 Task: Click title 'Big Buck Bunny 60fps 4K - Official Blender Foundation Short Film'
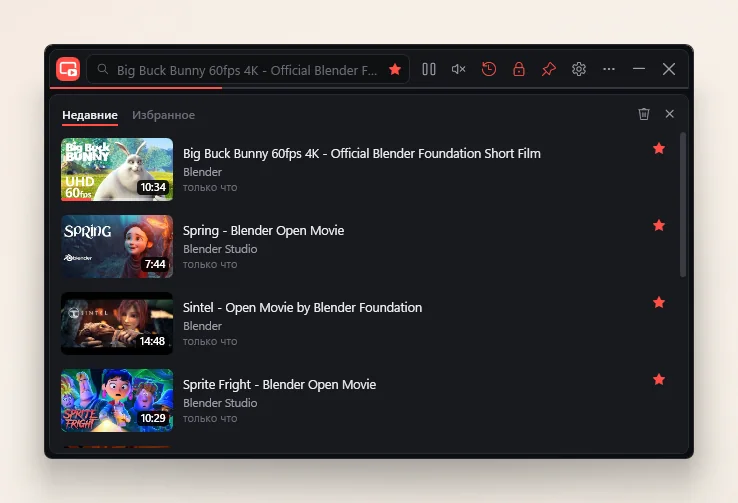[x=361, y=153]
